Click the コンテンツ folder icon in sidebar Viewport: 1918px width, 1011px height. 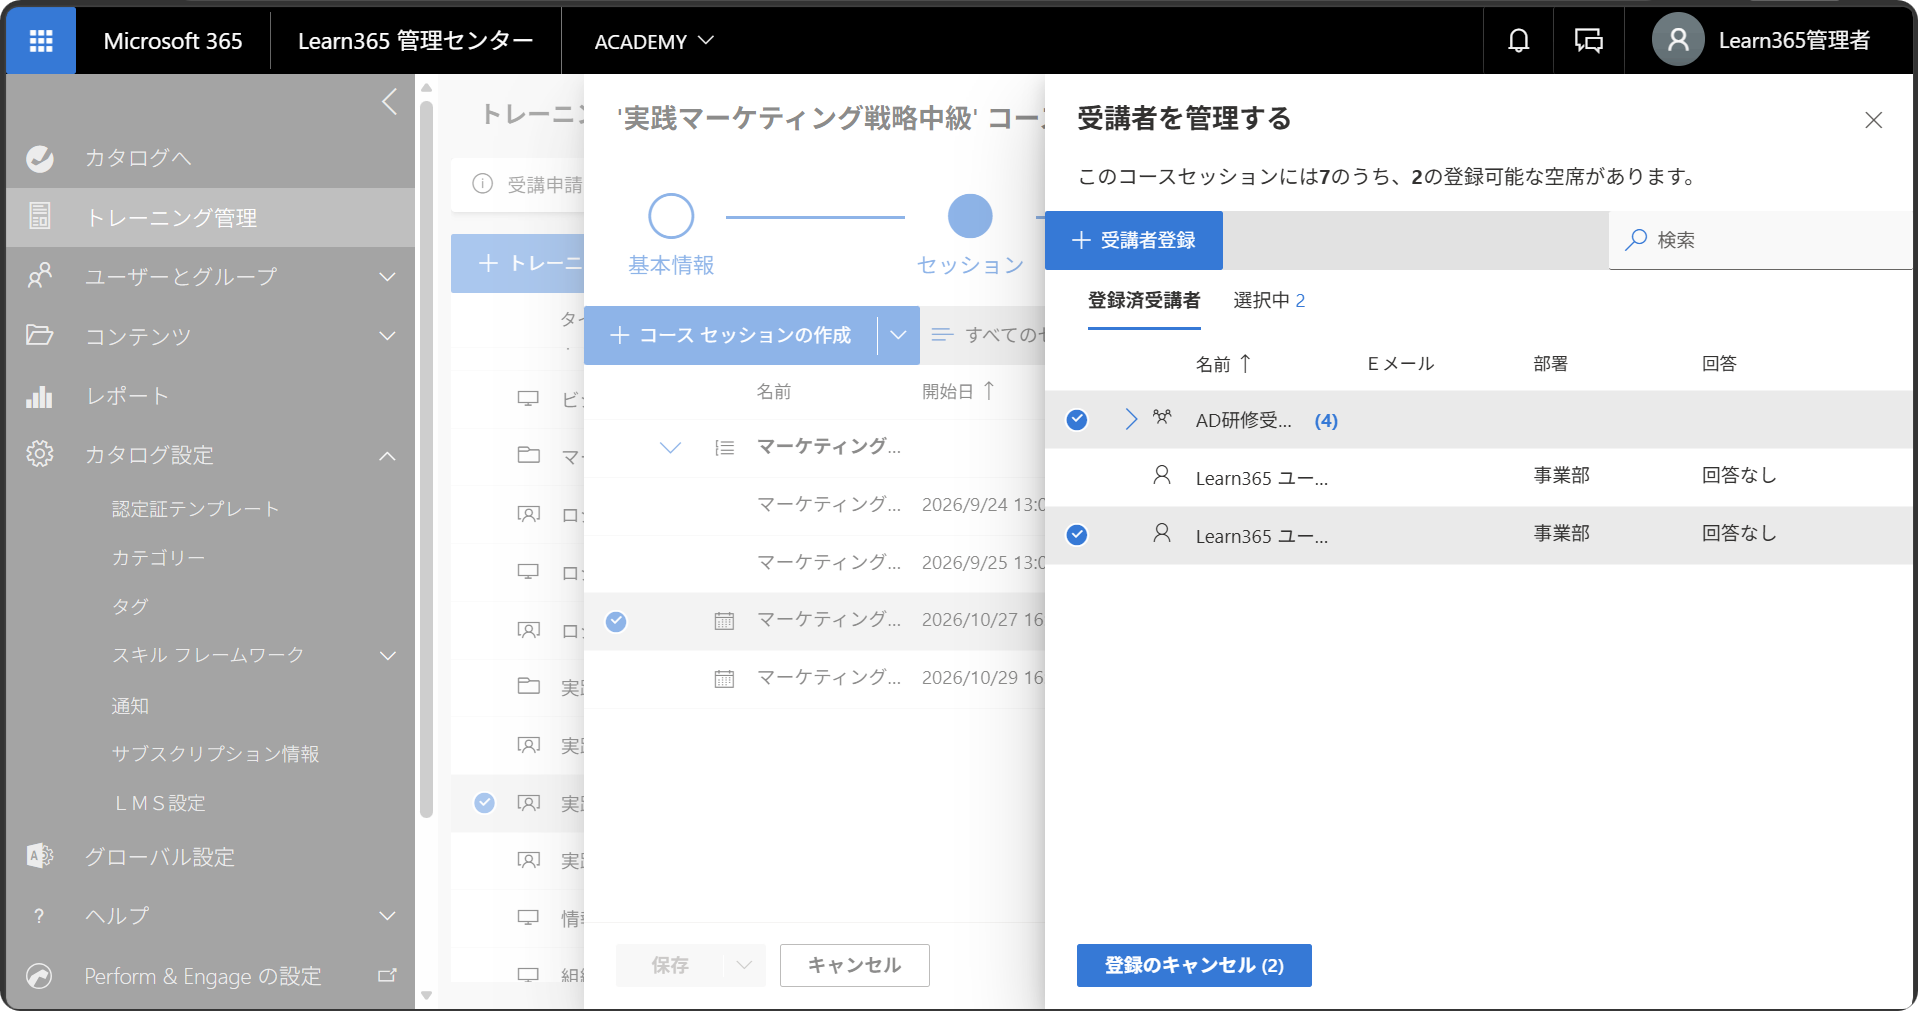click(40, 335)
